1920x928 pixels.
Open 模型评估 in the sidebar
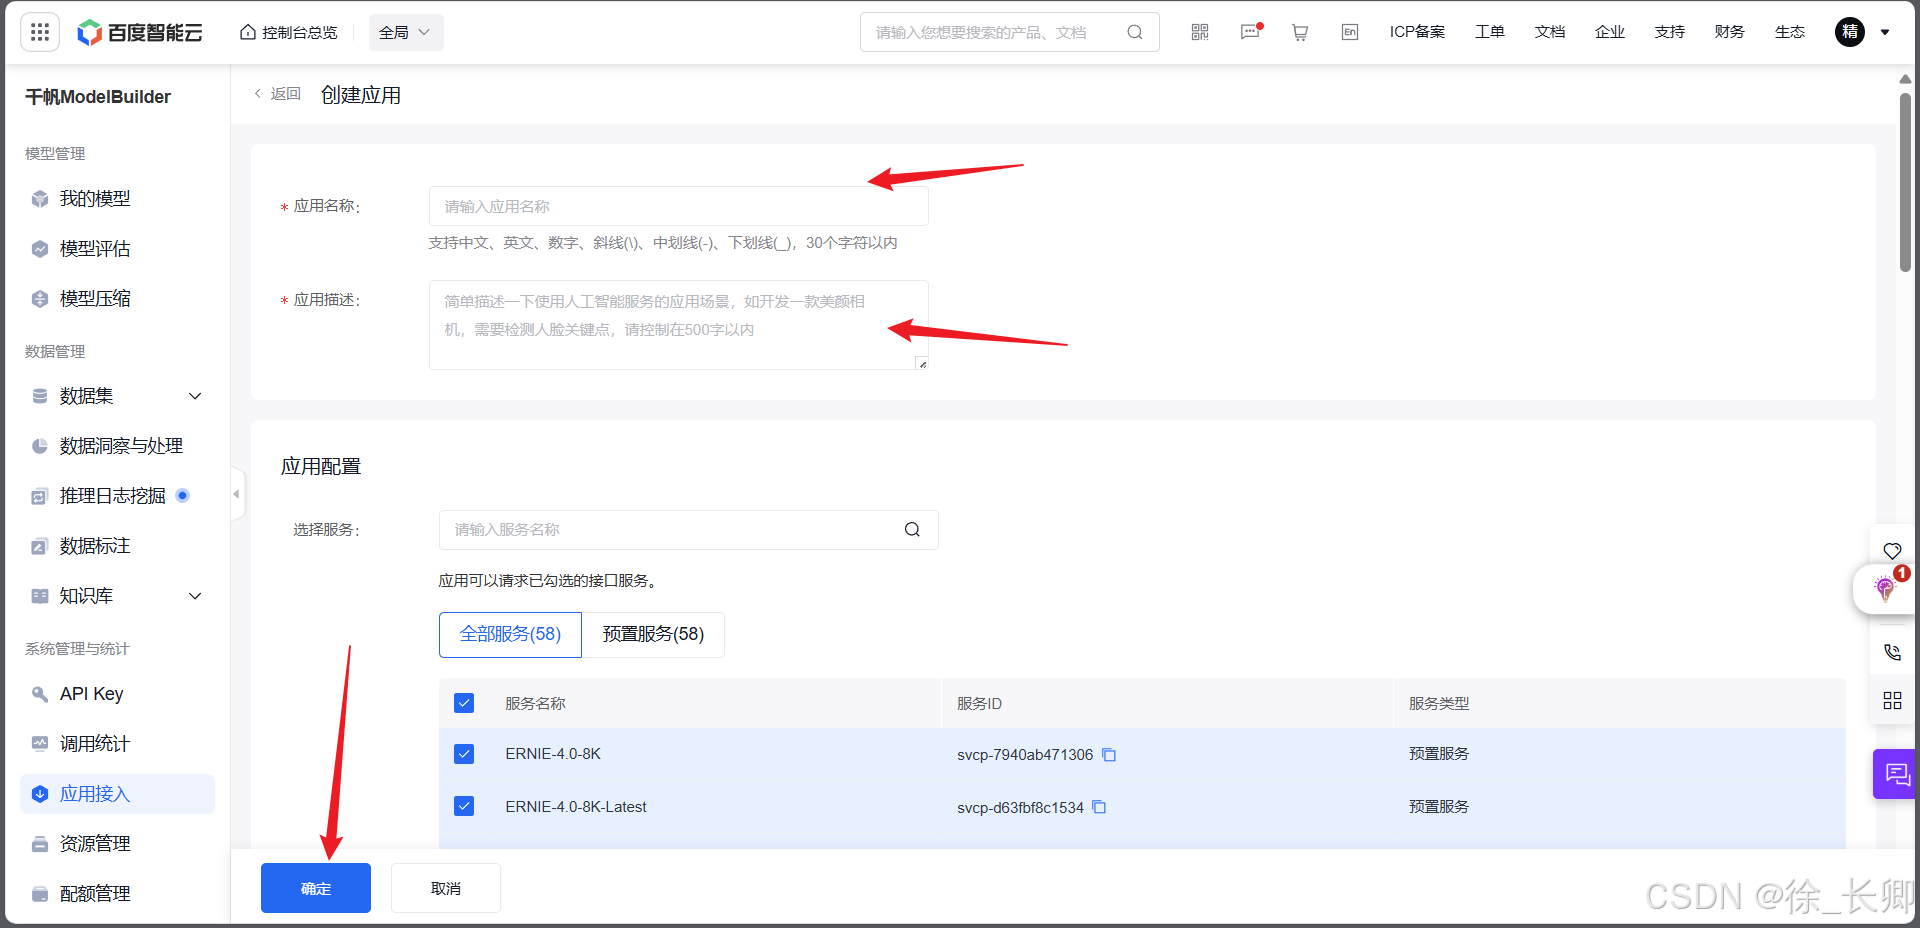[95, 249]
